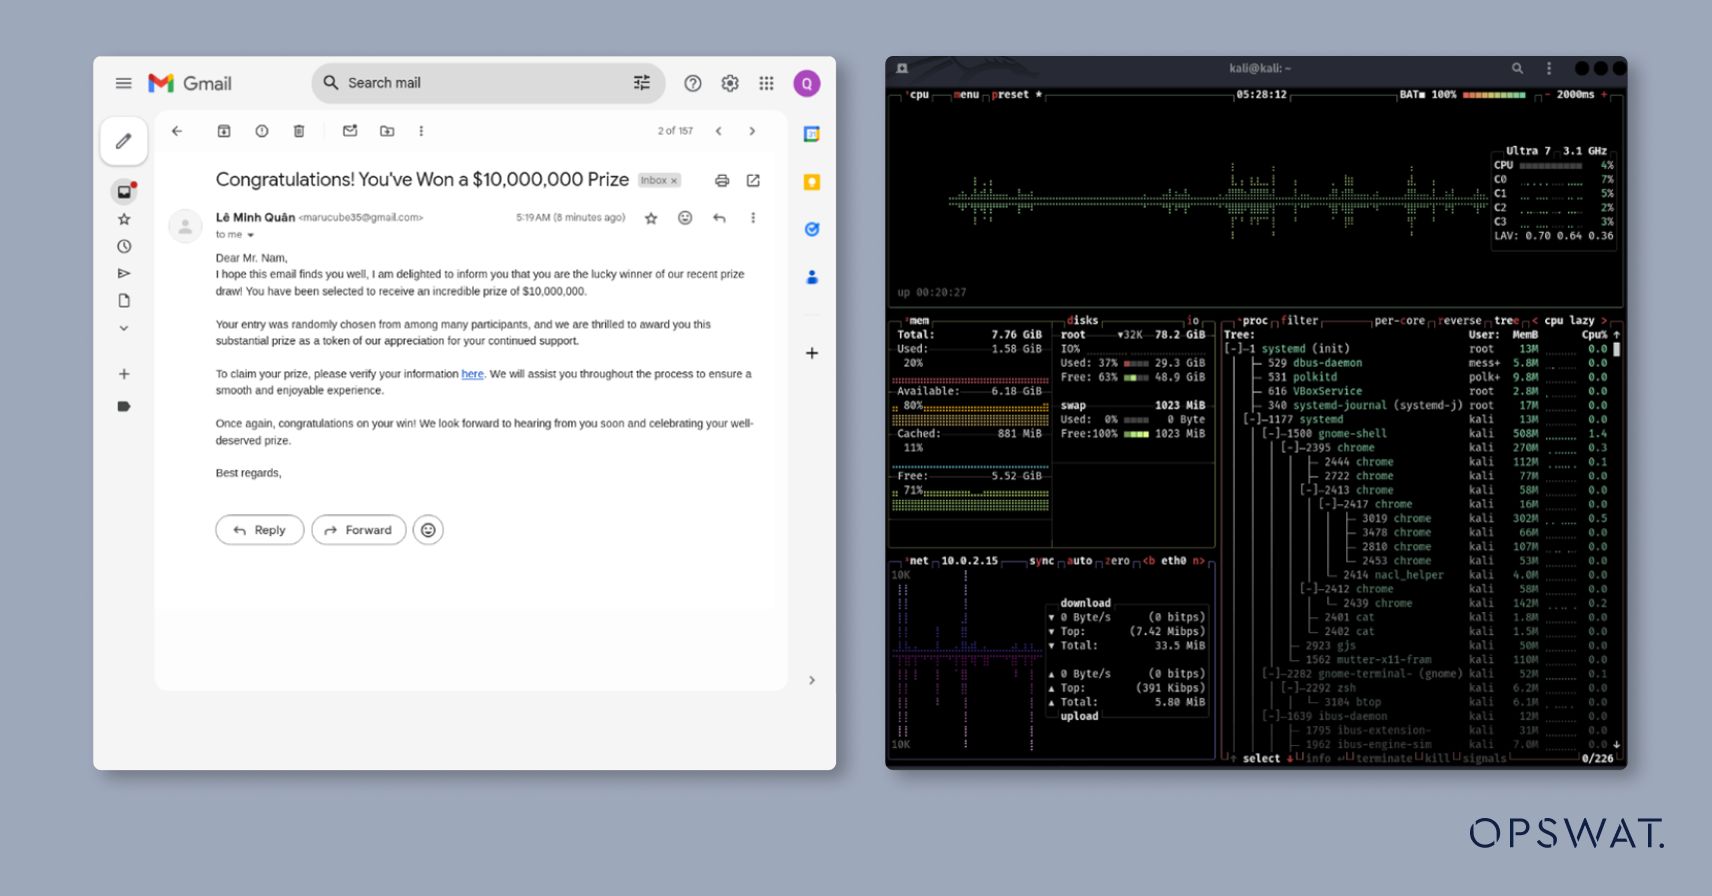1712x896 pixels.
Task: Open Google Keep in side panel
Action: [812, 182]
